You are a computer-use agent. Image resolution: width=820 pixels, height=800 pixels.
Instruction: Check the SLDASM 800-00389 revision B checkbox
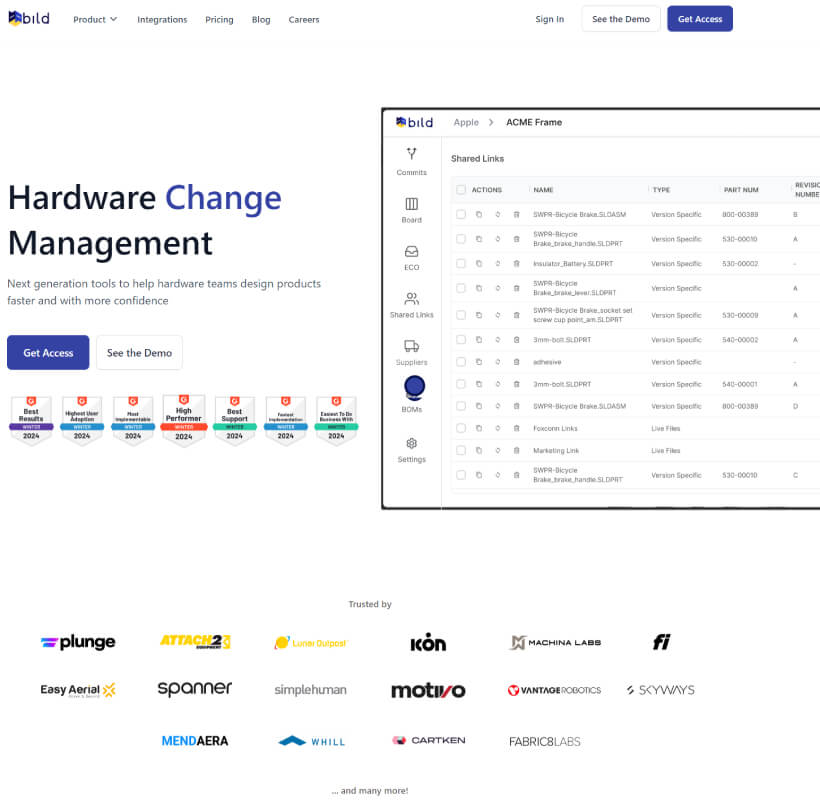point(461,214)
